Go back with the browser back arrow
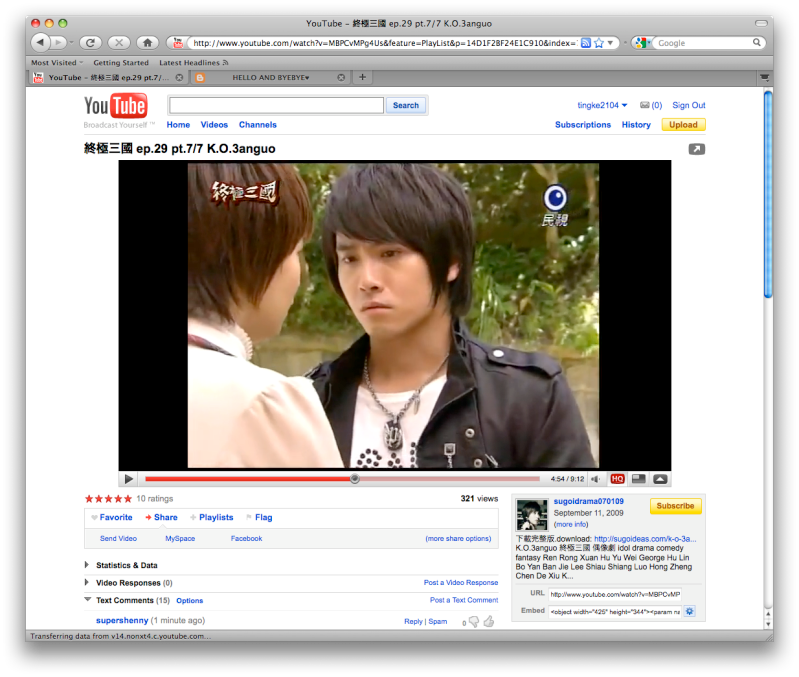The height and width of the screenshot is (677, 799). click(x=41, y=42)
